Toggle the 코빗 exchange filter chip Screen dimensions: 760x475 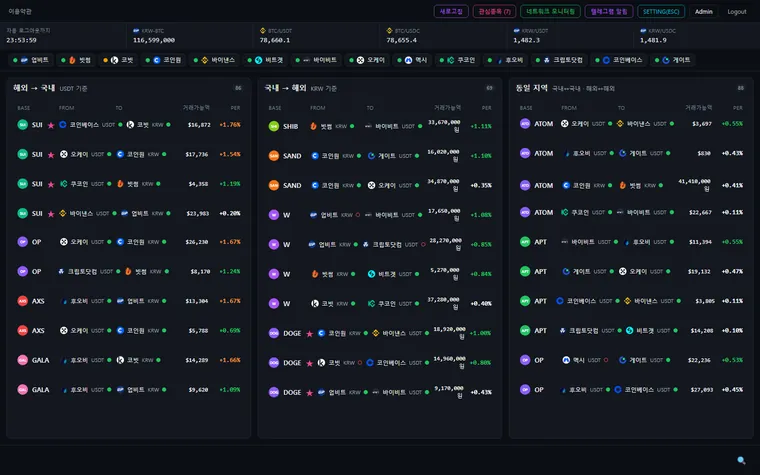[x=118, y=60]
